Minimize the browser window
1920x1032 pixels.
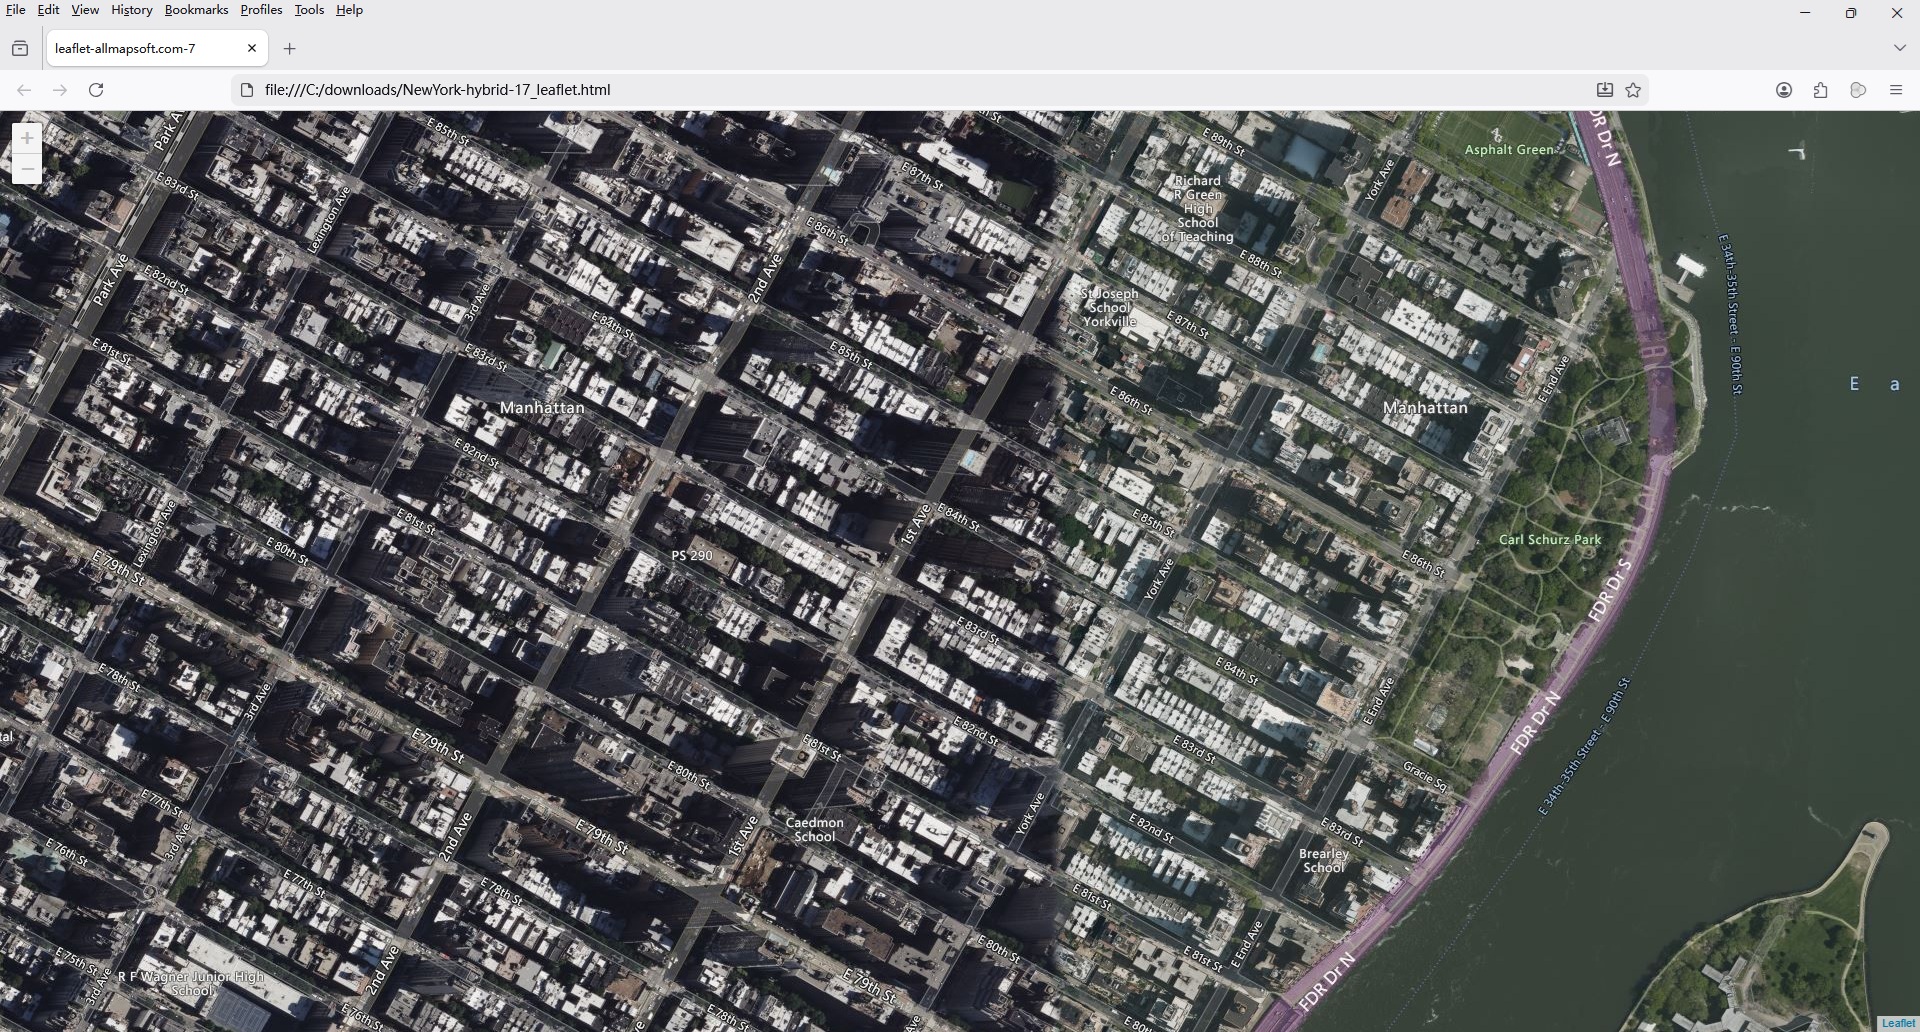coord(1805,12)
